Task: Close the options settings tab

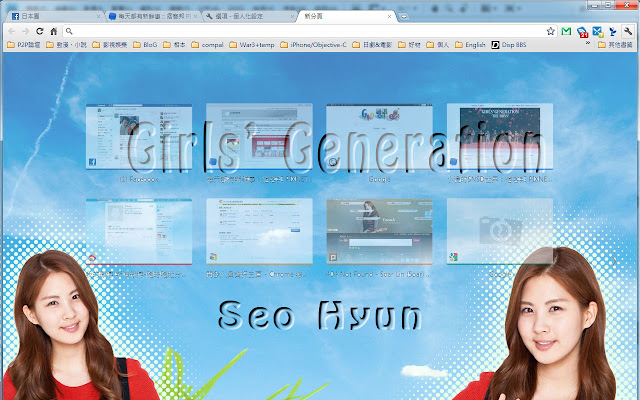Action: [x=293, y=16]
